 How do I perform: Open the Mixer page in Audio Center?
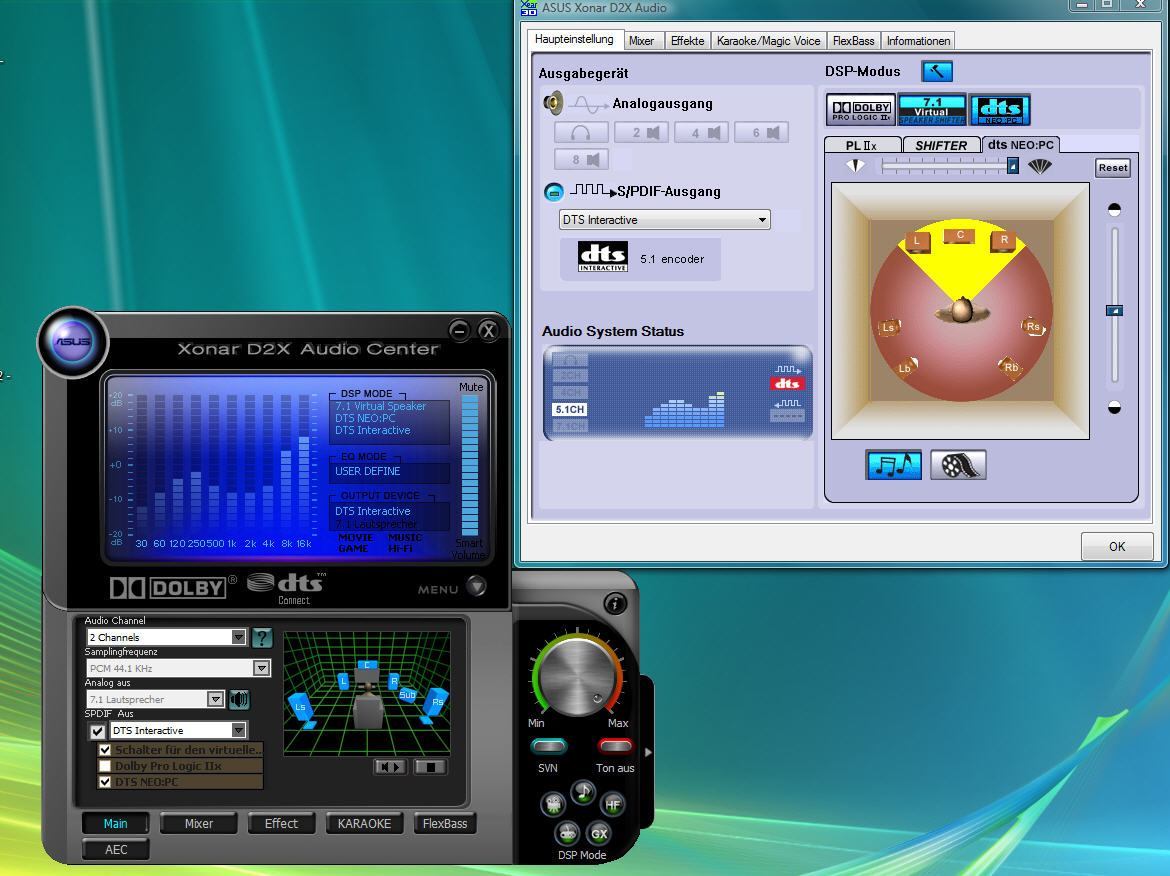pyautogui.click(x=198, y=823)
